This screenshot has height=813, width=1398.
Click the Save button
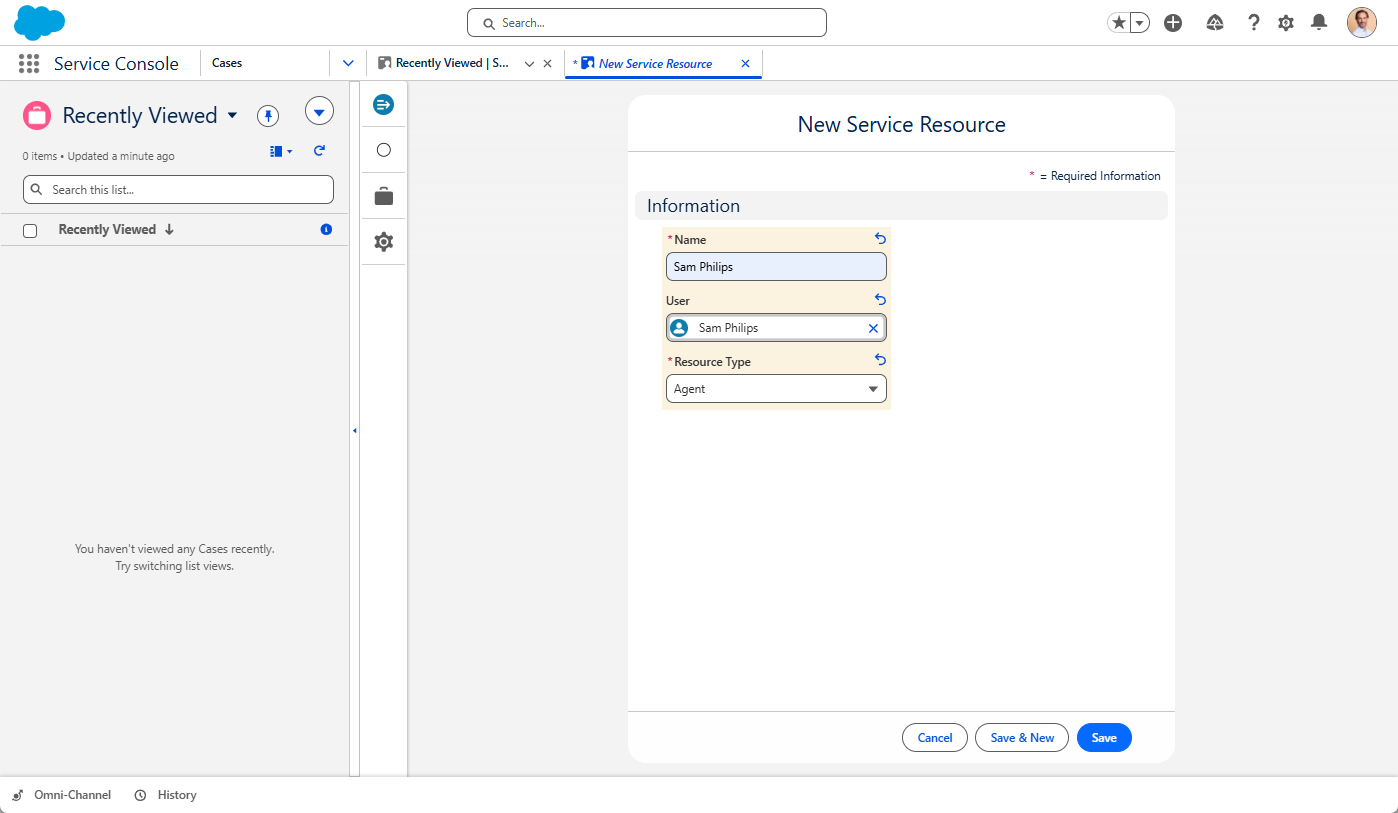[x=1103, y=738]
